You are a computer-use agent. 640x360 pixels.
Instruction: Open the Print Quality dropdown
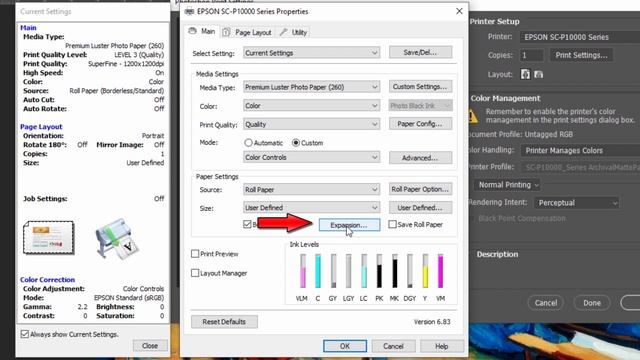(311, 124)
